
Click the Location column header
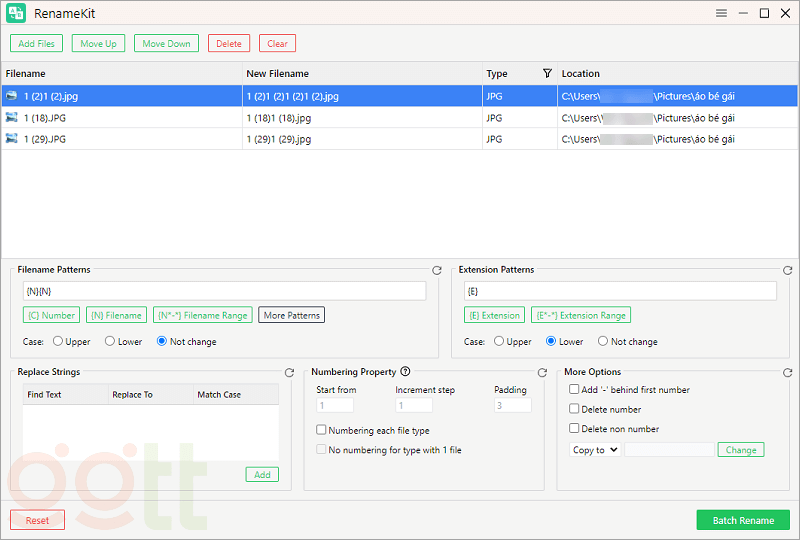tap(580, 73)
